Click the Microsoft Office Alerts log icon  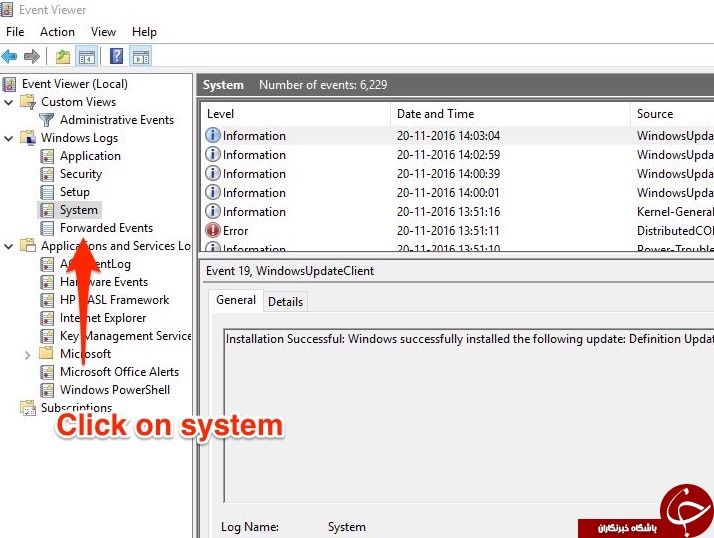click(x=47, y=372)
